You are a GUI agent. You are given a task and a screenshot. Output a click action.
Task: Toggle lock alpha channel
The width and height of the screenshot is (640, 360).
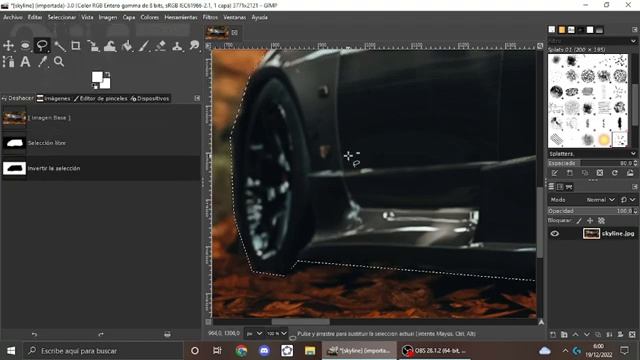point(601,221)
